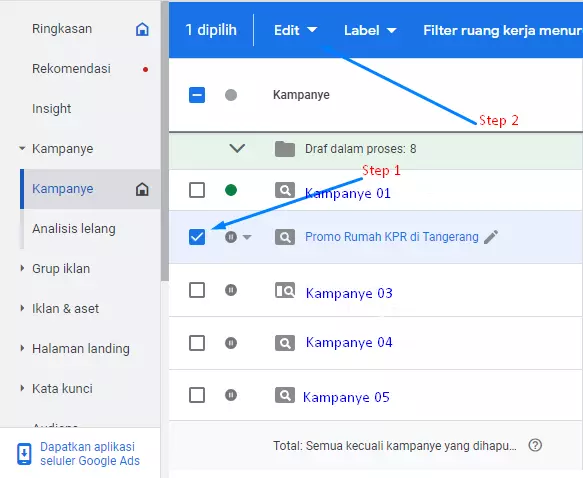The height and width of the screenshot is (478, 583).
Task: Click the grey status circle in the table header
Action: pyautogui.click(x=231, y=95)
